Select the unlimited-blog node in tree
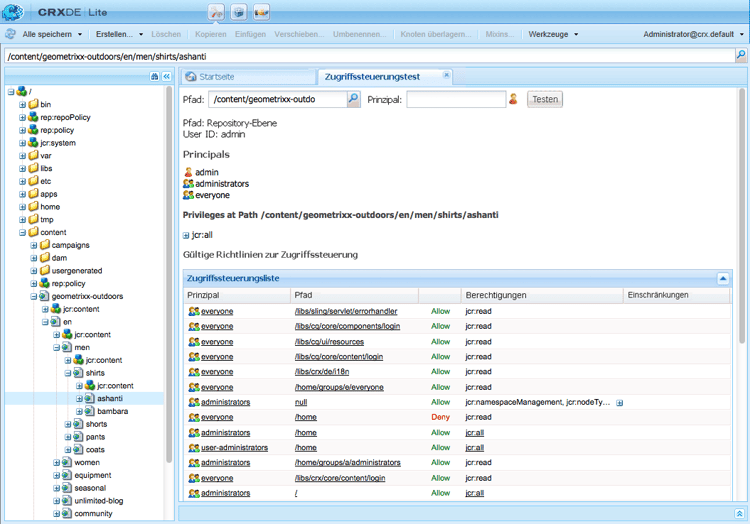This screenshot has height=524, width=750. pyautogui.click(x=99, y=501)
